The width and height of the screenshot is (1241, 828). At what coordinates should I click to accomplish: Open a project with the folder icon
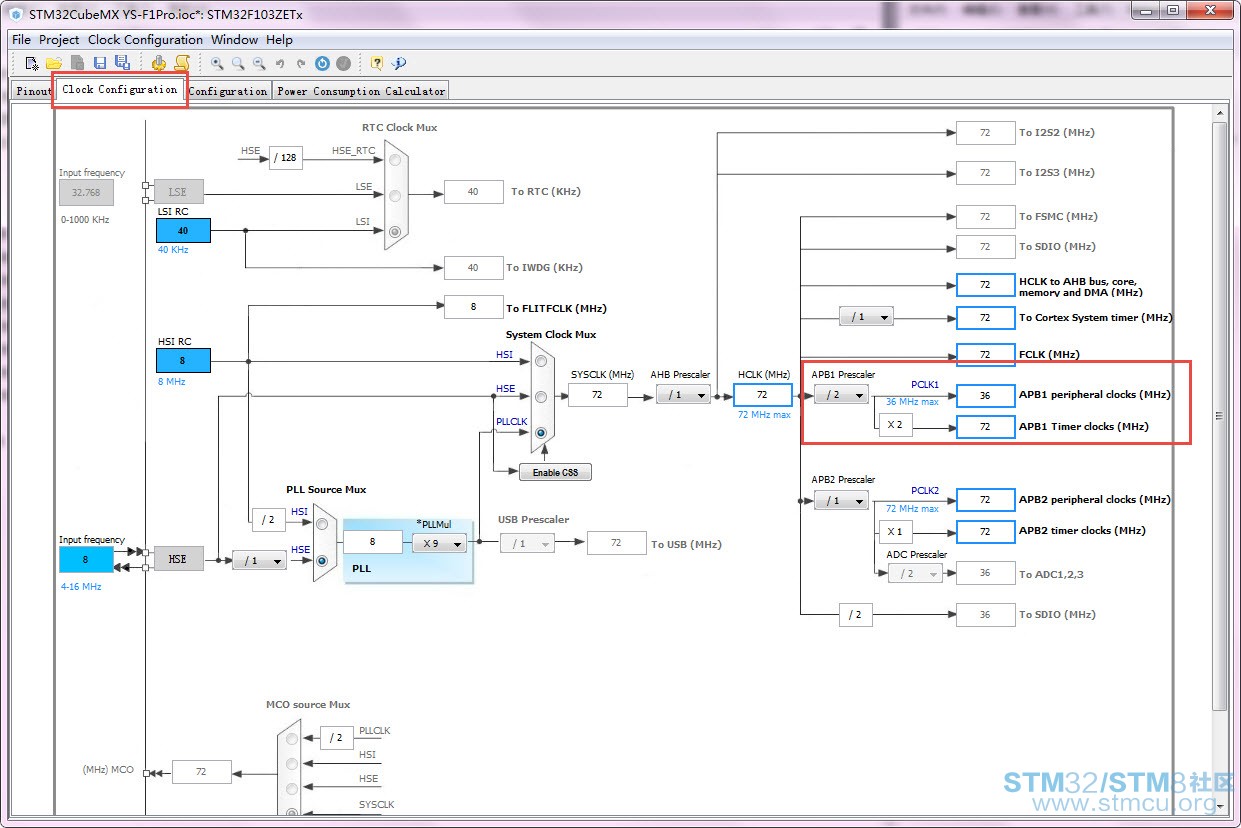pyautogui.click(x=54, y=63)
